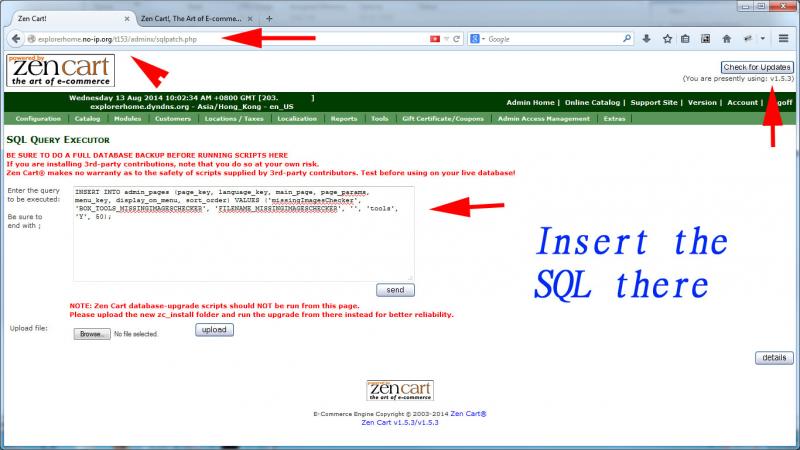Open the Catalog menu
This screenshot has width=800, height=450.
coord(87,118)
